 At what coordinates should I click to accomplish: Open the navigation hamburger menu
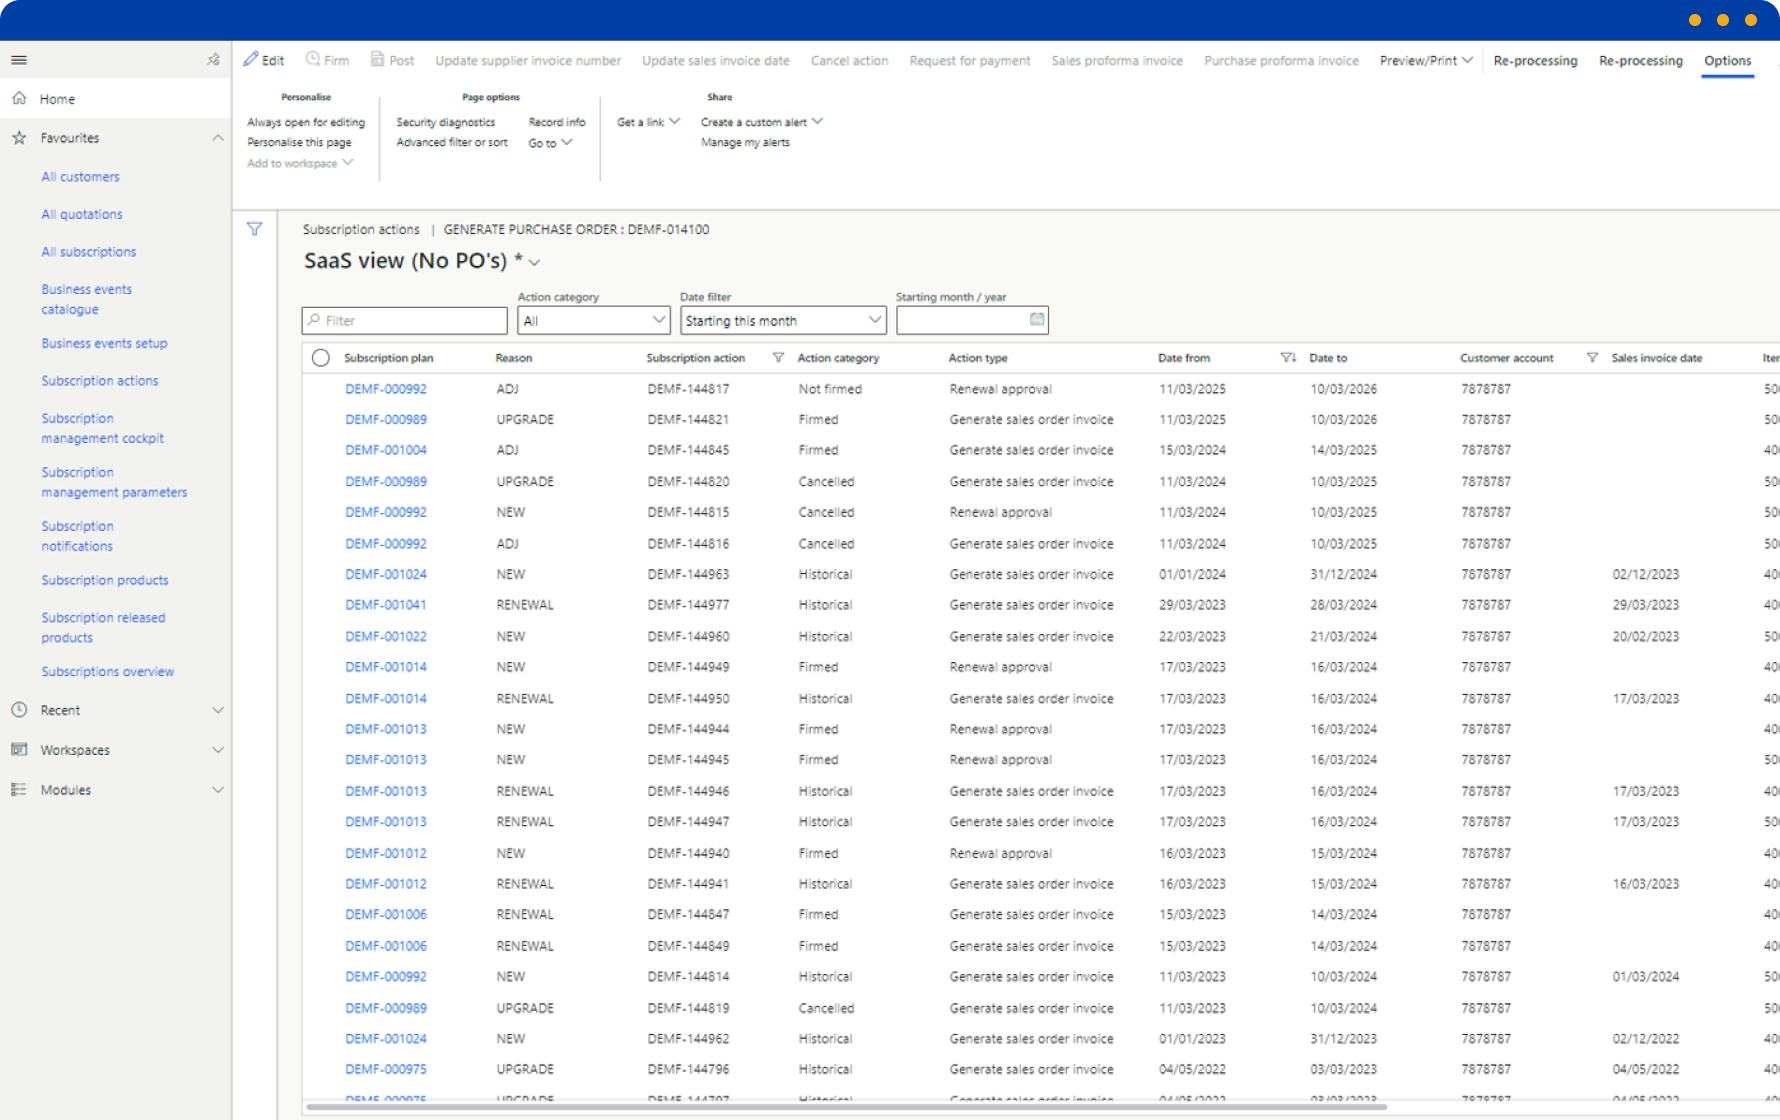18,60
